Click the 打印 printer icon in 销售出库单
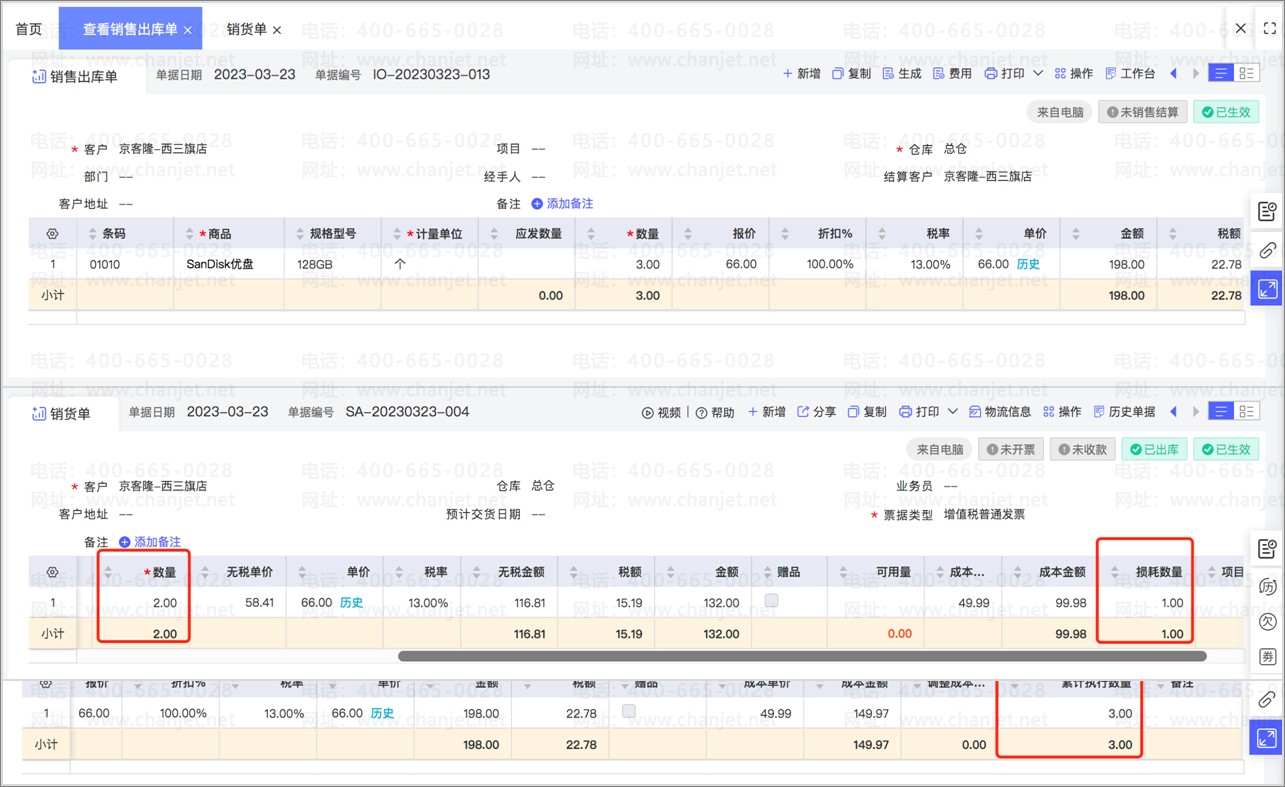Viewport: 1285px width, 787px height. click(990, 73)
